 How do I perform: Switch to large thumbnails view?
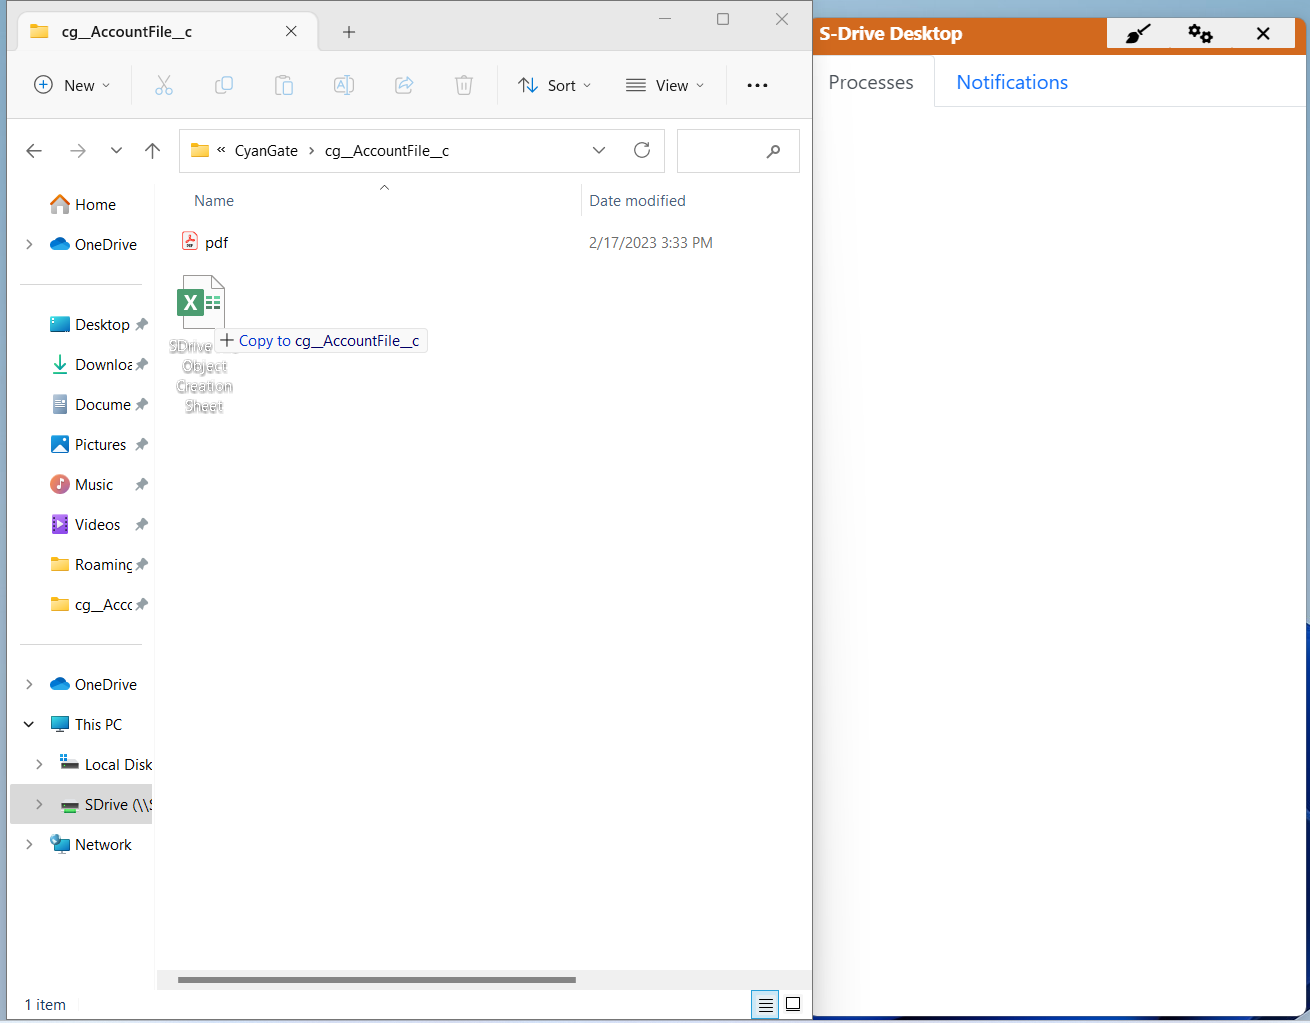click(793, 1004)
